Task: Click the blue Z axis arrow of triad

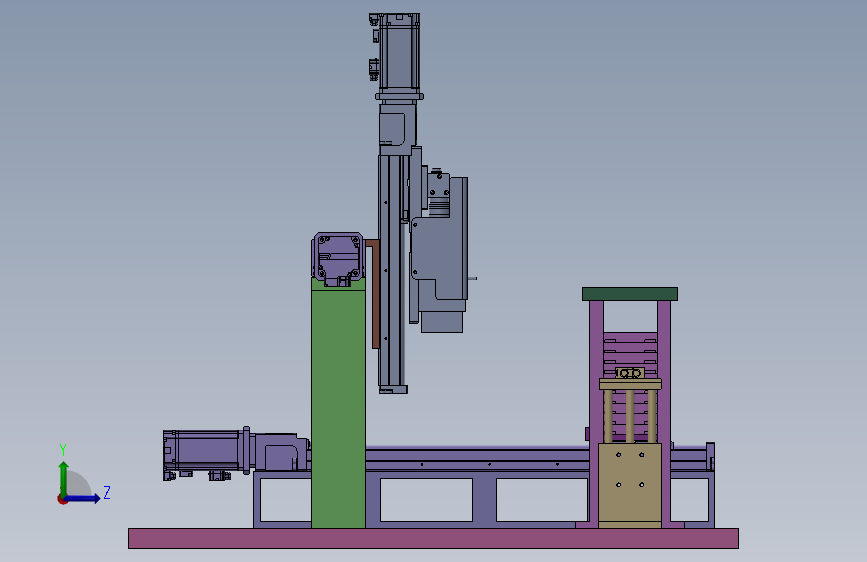Action: point(83,498)
